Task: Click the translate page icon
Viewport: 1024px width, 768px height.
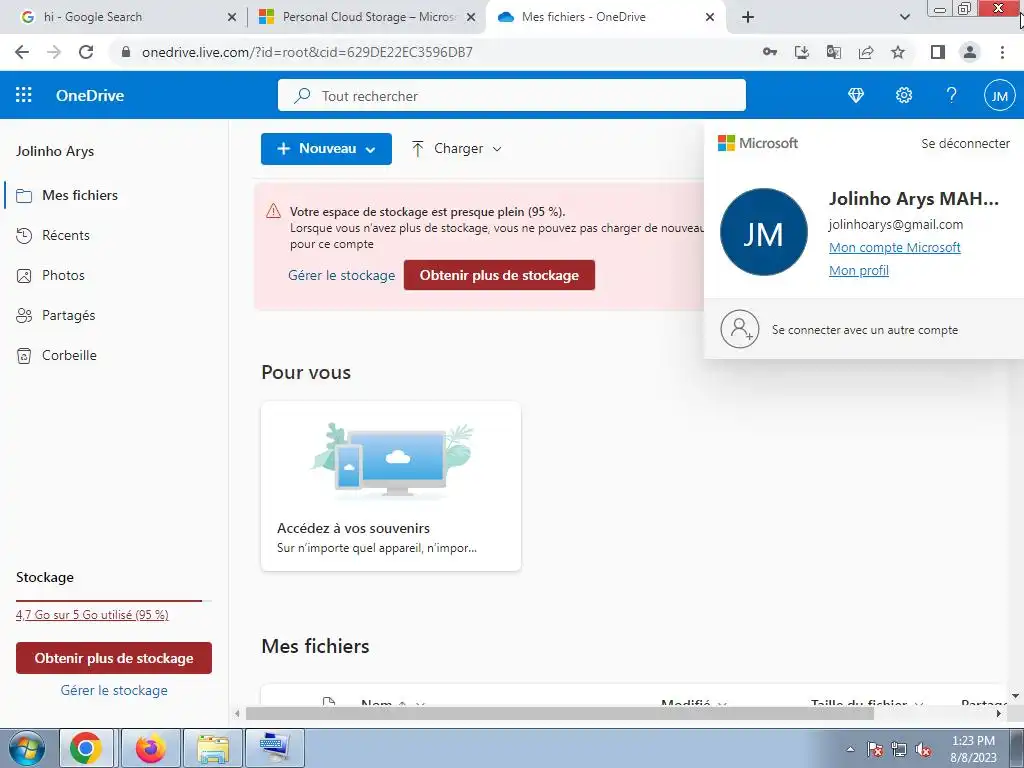Action: (x=834, y=52)
